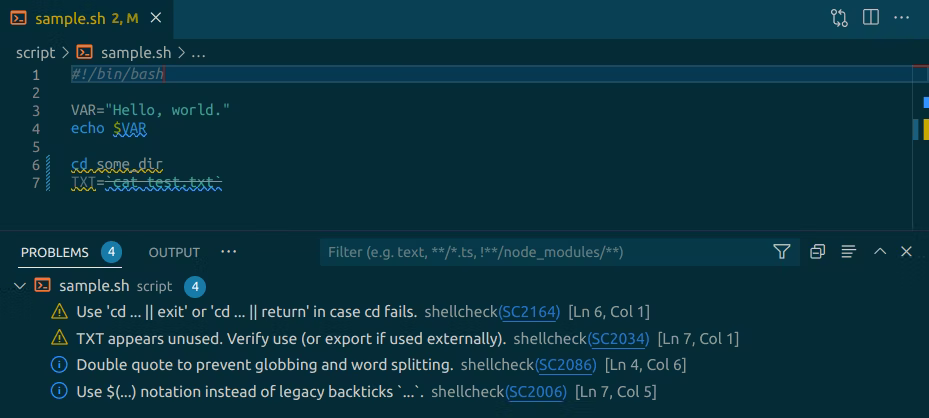This screenshot has height=418, width=929.
Task: Split the editor to the right
Action: [x=871, y=18]
